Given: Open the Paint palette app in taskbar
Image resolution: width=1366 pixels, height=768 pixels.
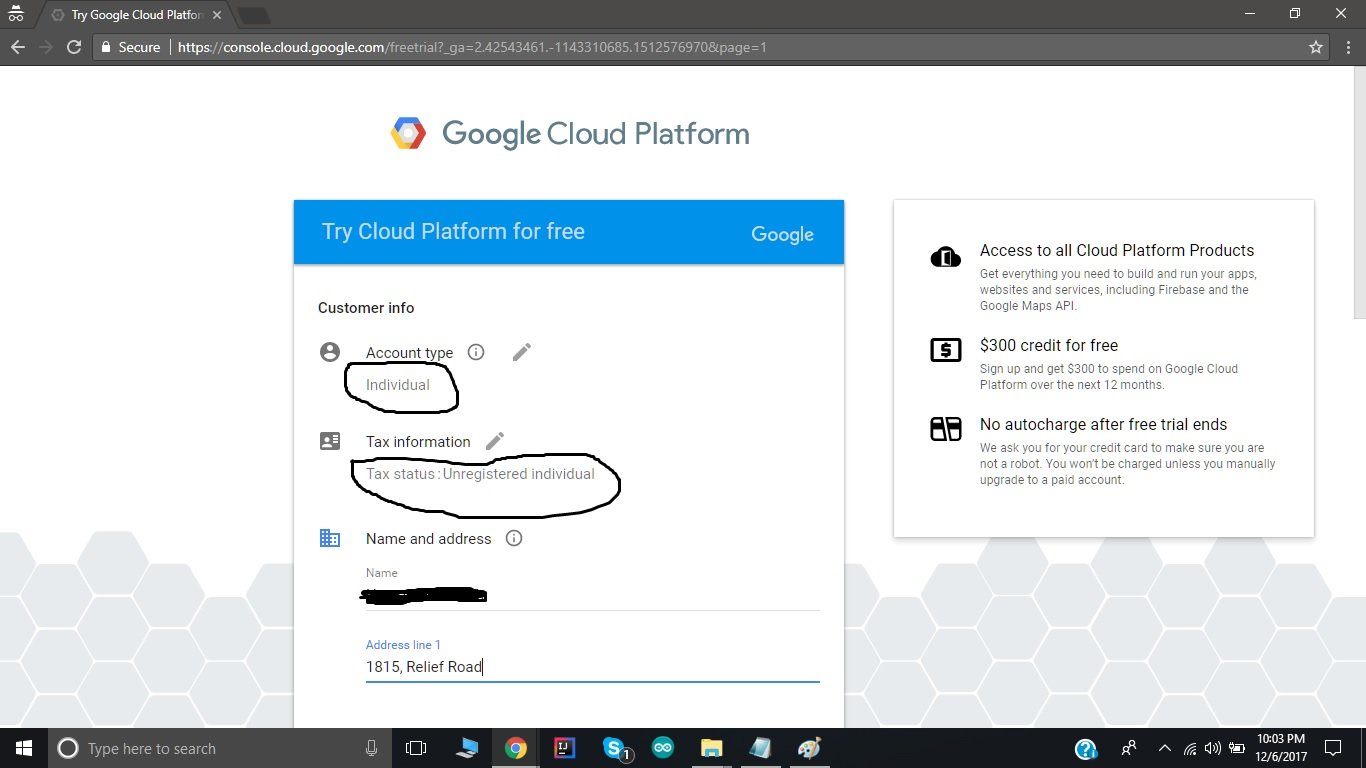Looking at the screenshot, I should [809, 748].
